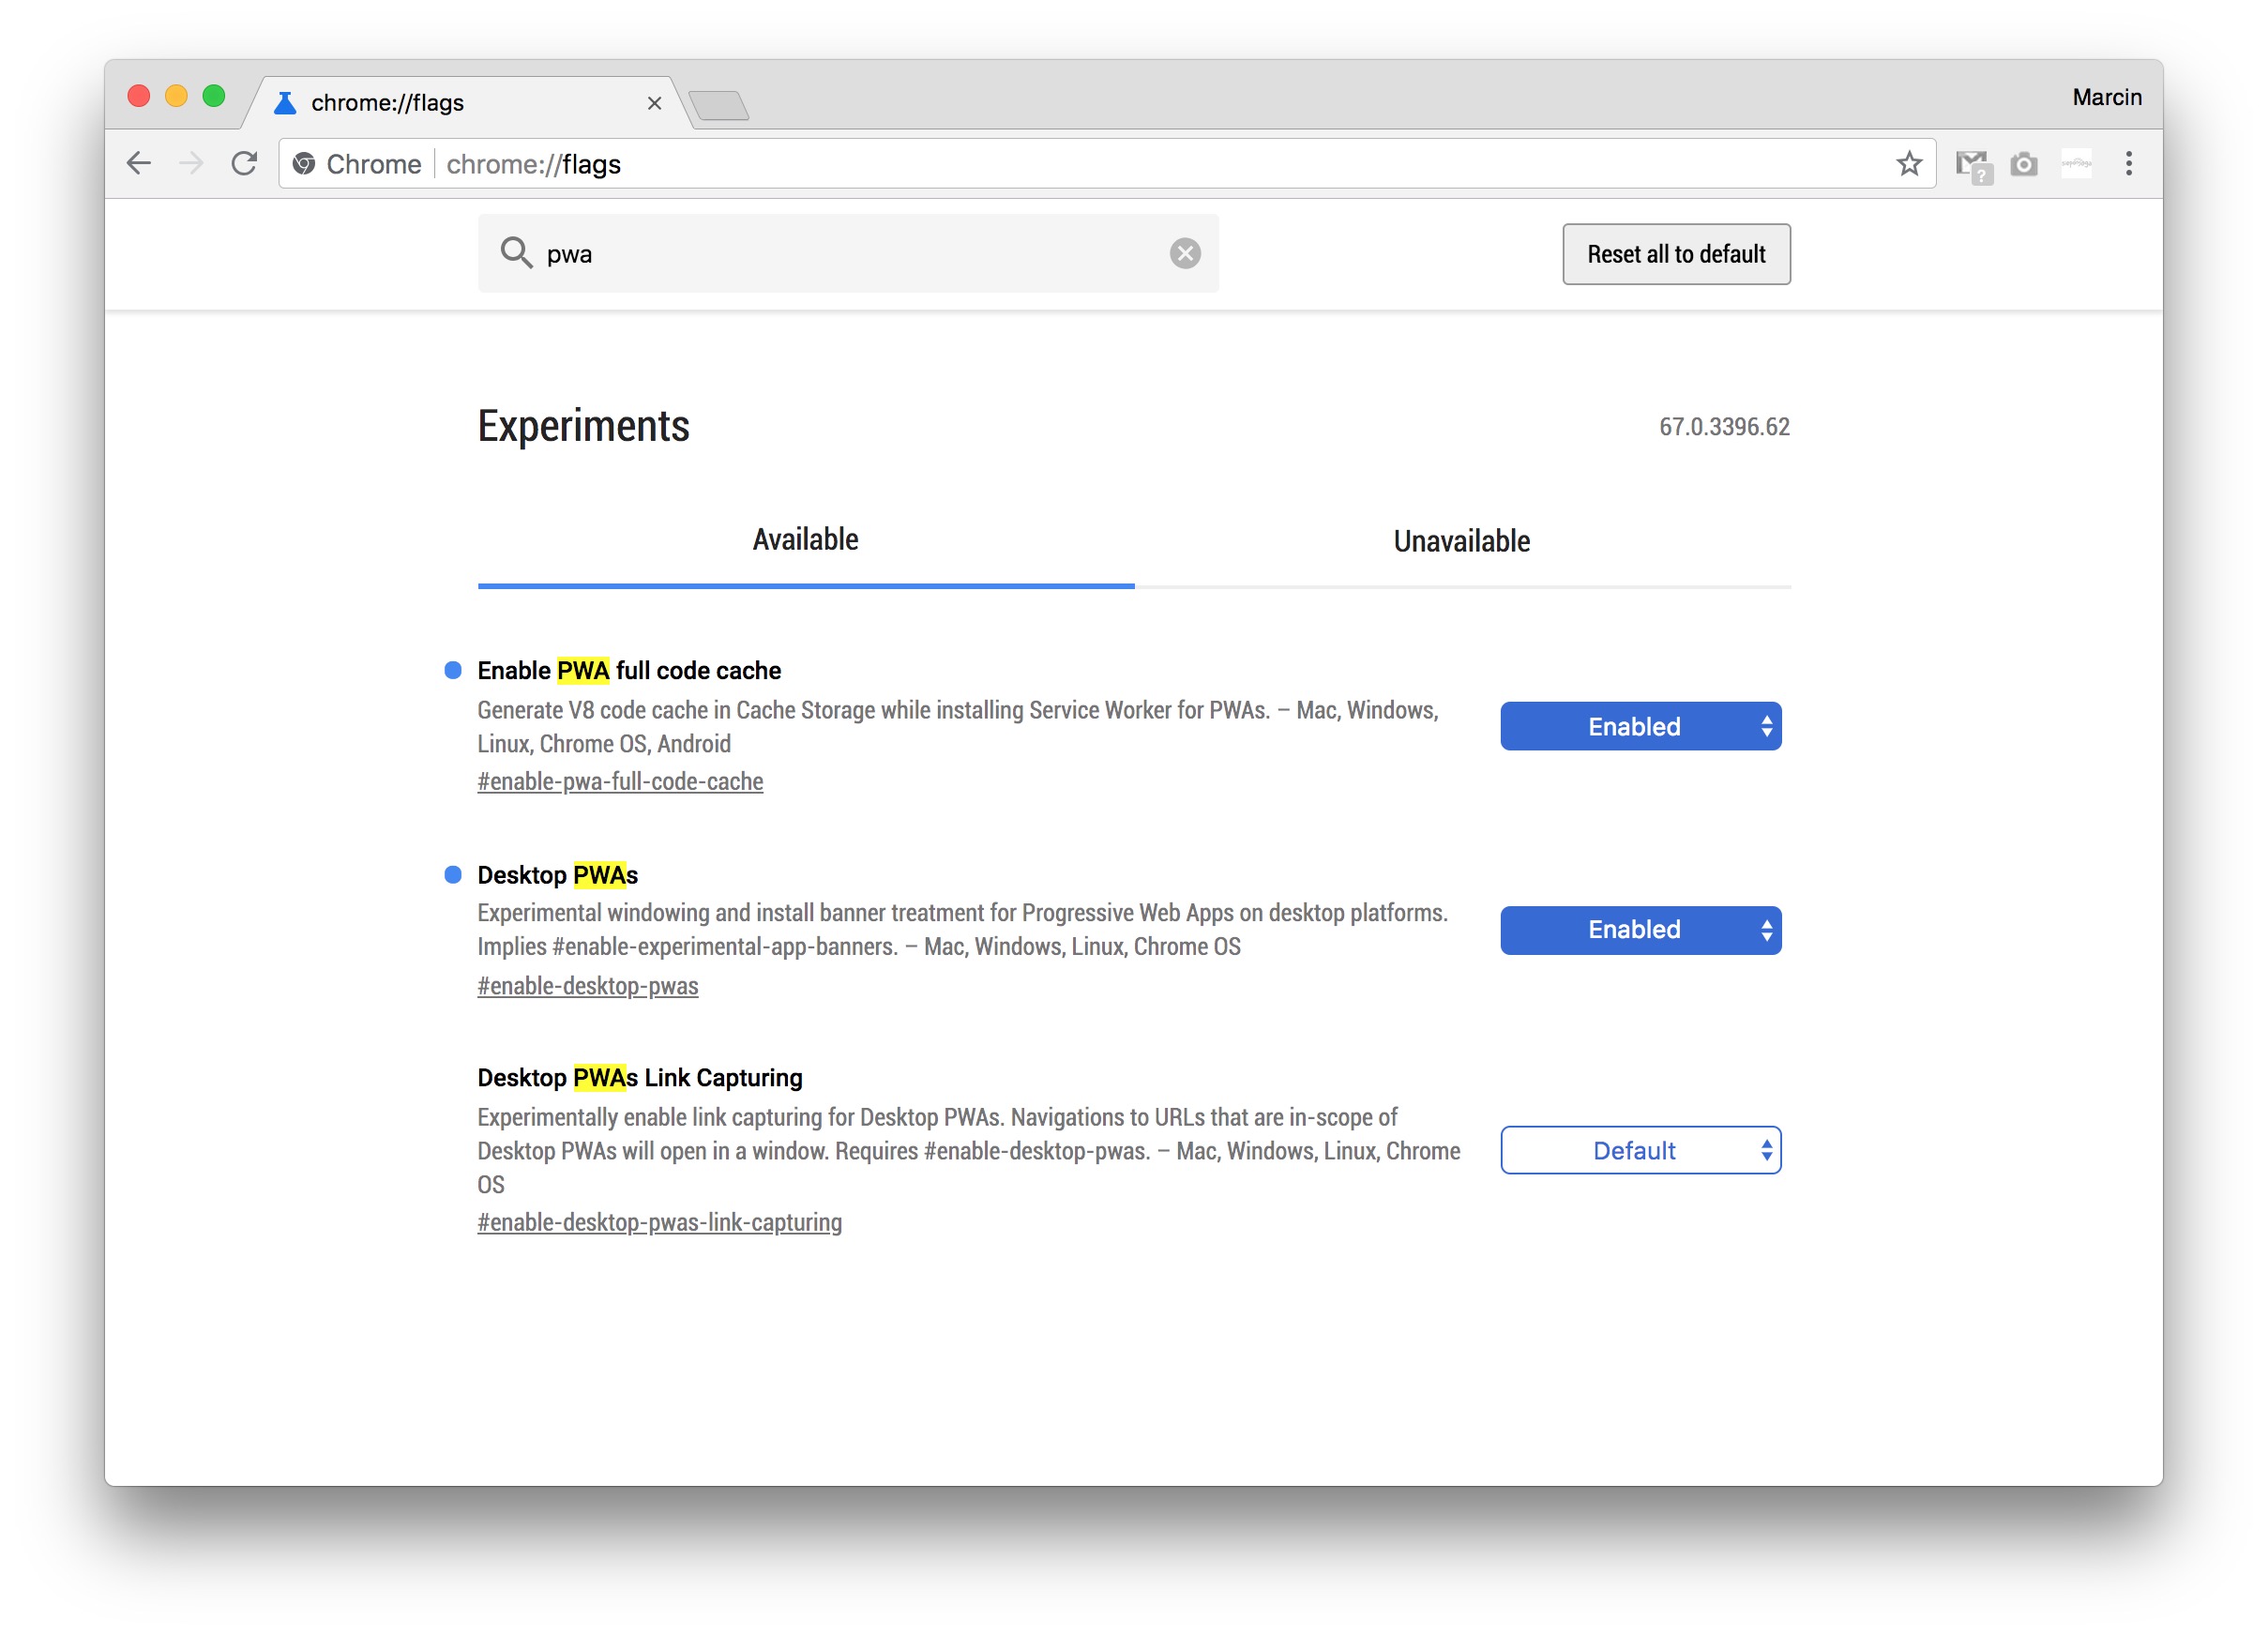Viewport: 2268px width, 1636px height.
Task: Click the address bar URL chrome://flags
Action: coord(533,164)
